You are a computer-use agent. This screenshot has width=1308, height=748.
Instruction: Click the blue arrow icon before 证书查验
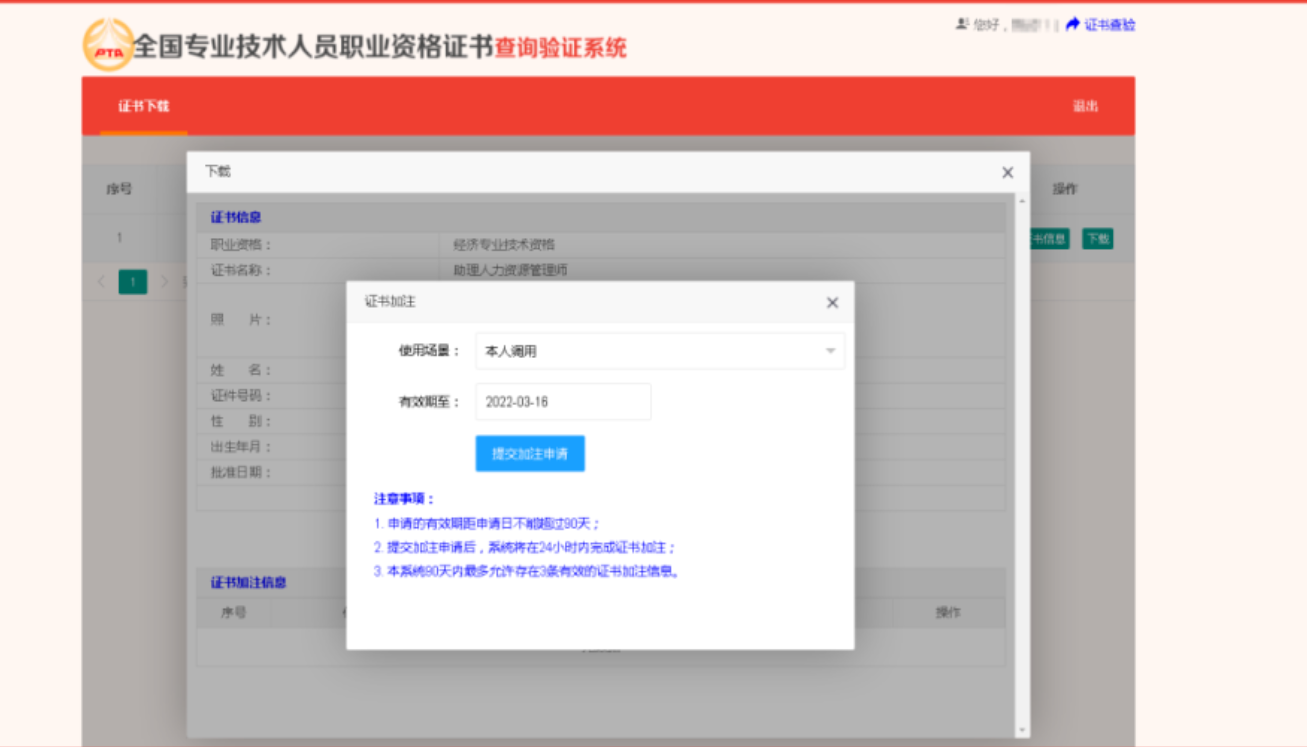click(1073, 24)
